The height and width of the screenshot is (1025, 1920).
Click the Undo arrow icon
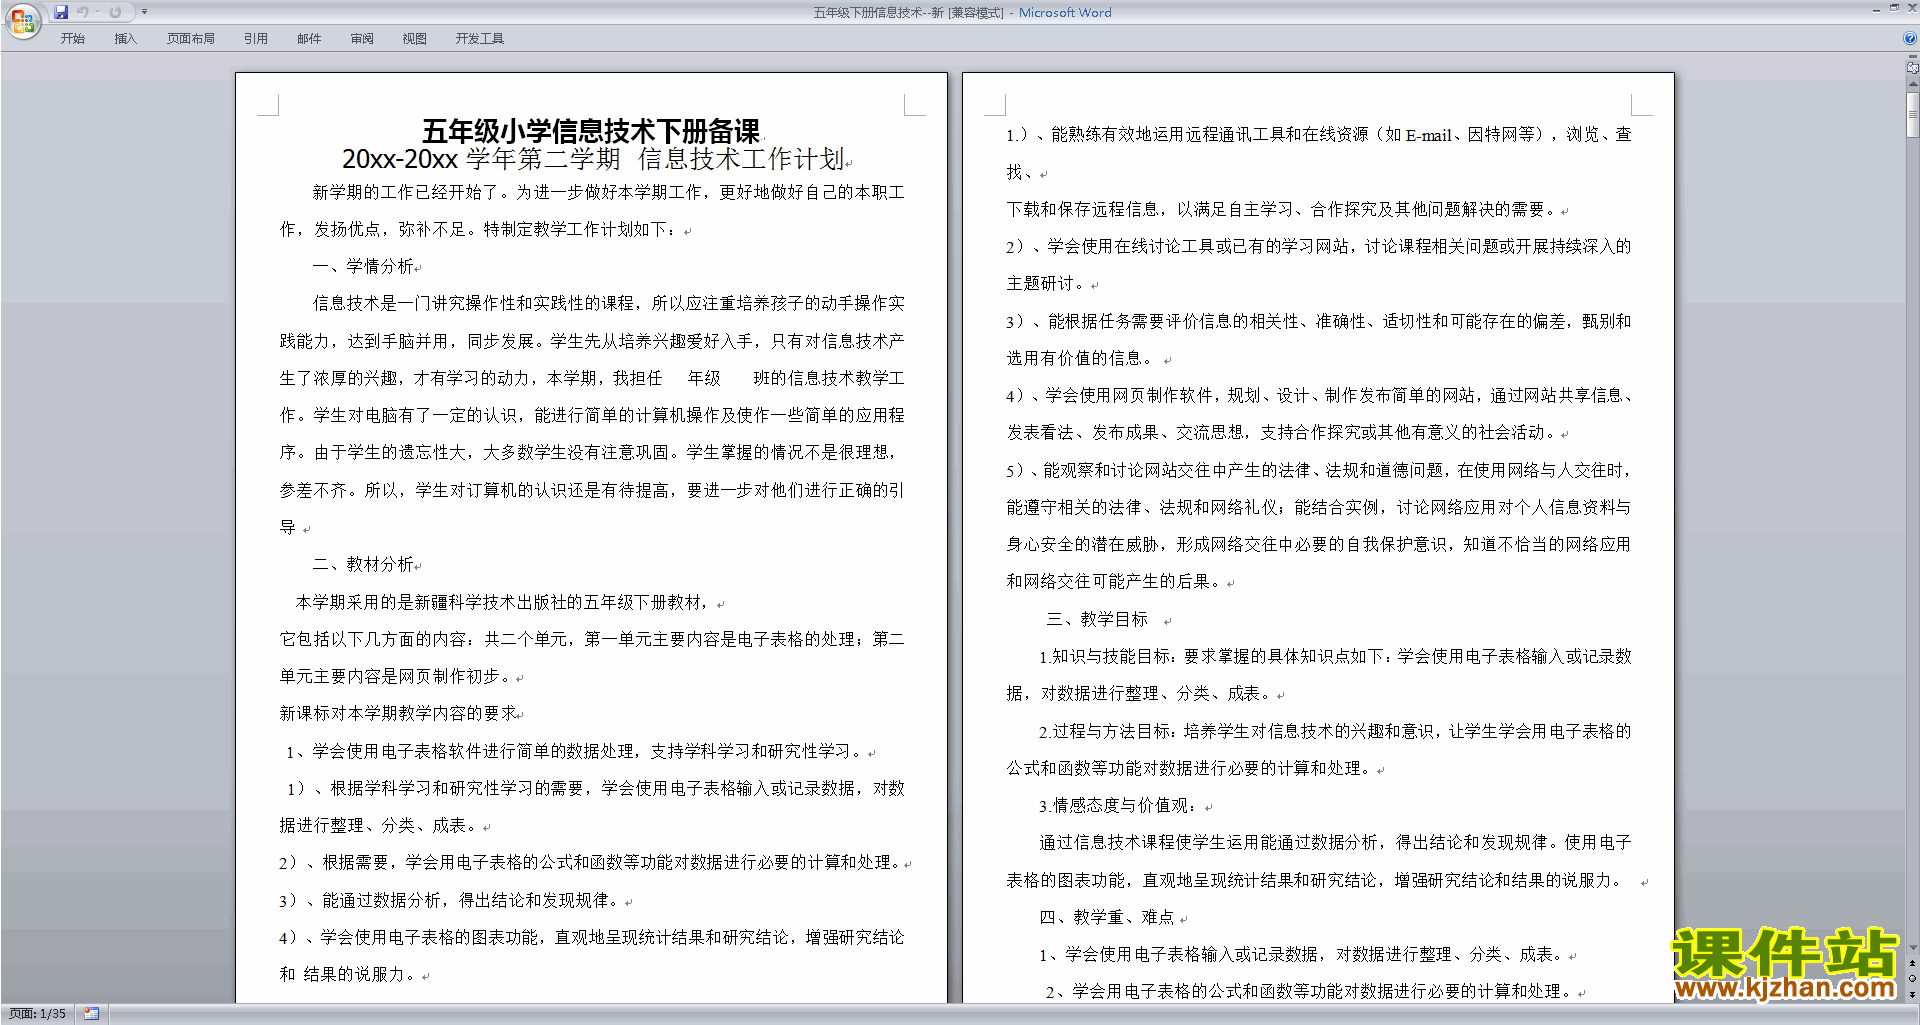coord(82,12)
